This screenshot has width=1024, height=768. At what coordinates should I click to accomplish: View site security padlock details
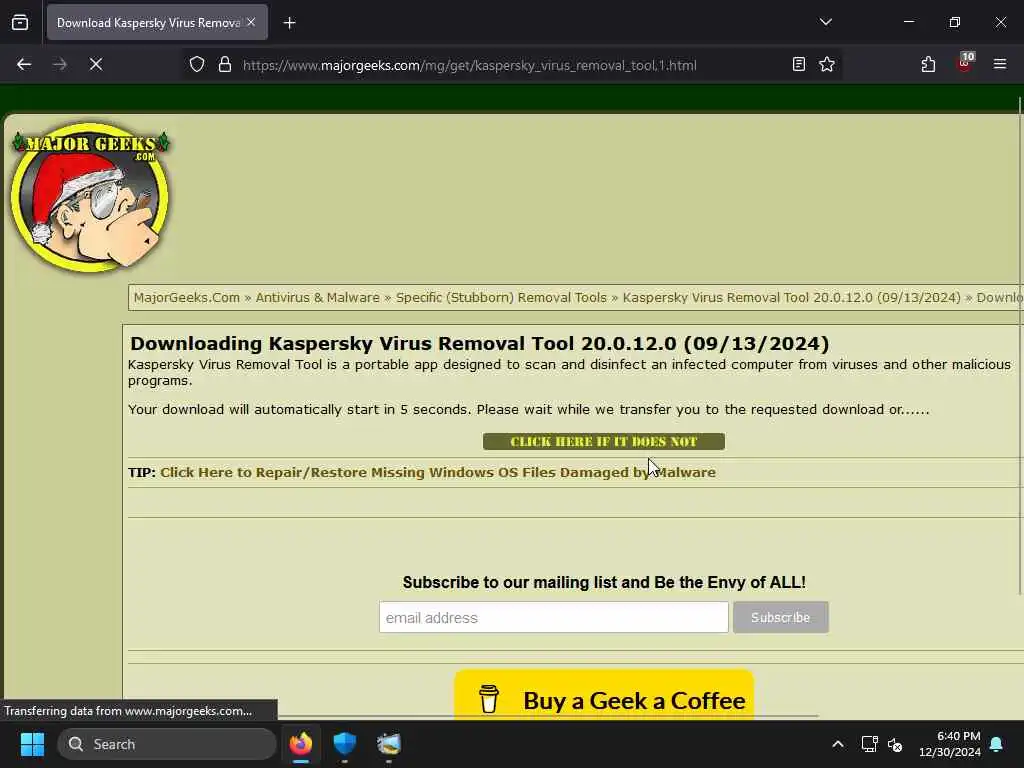tap(225, 64)
